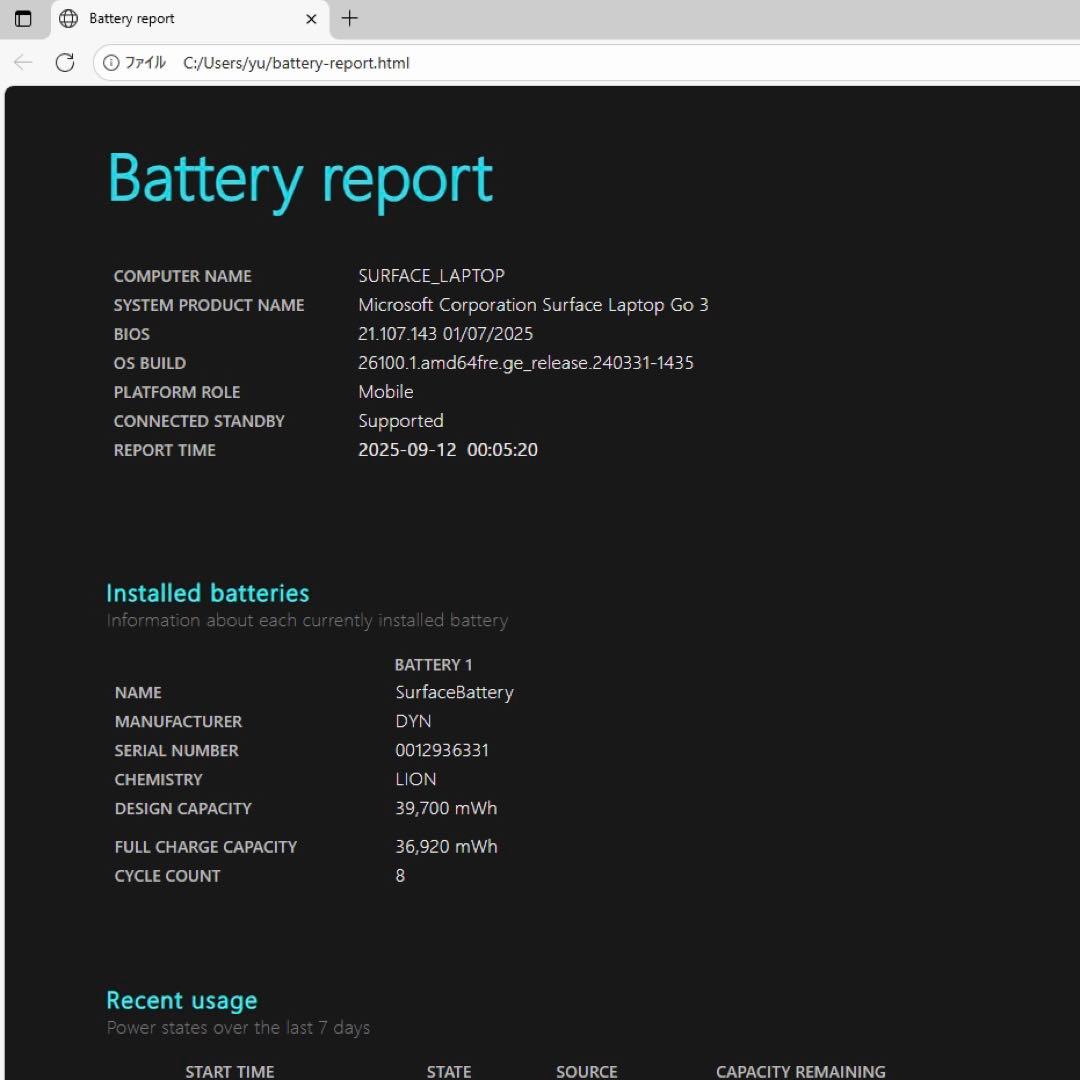
Task: Click the serial number 0012936331 text
Action: click(442, 750)
